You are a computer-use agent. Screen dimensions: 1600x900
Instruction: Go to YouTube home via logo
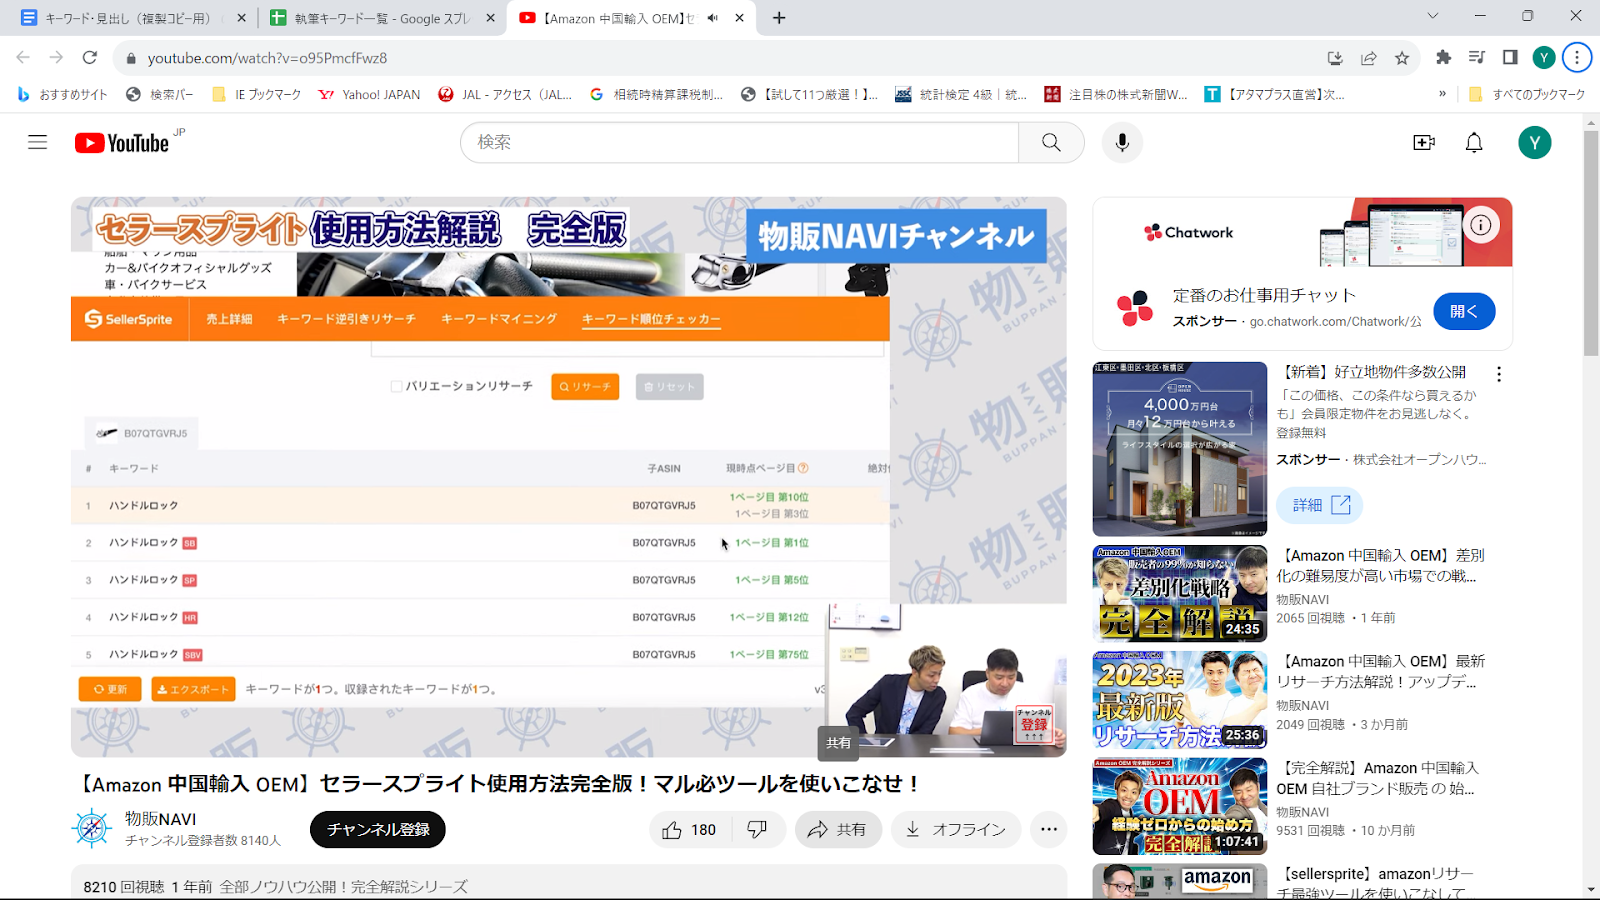click(x=122, y=143)
